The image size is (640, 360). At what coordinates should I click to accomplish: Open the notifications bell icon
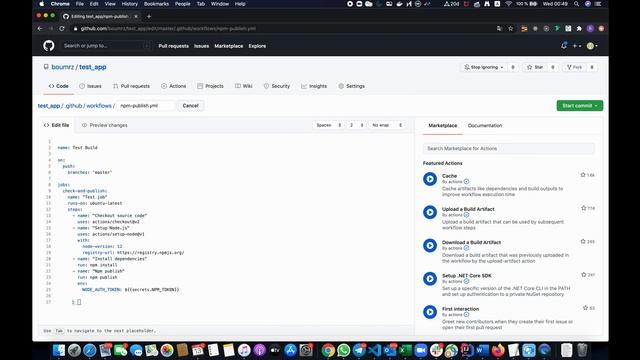pos(564,46)
